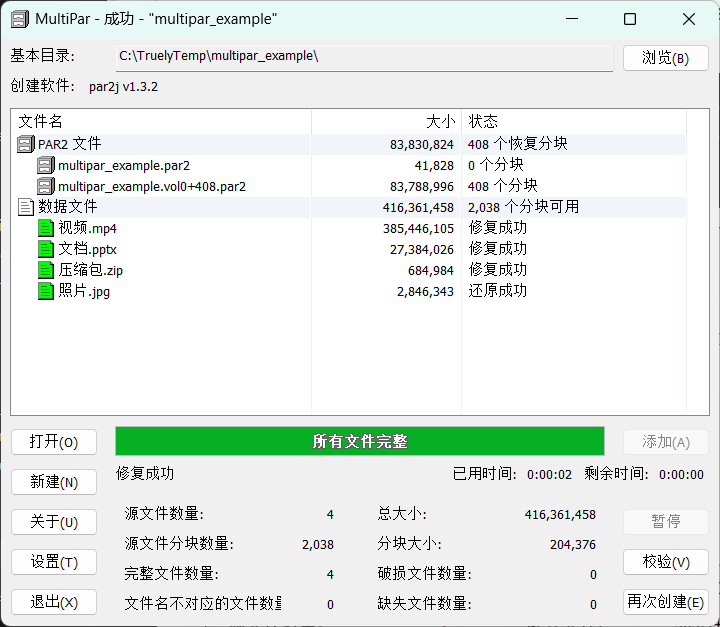This screenshot has width=720, height=627.
Task: Click the MultiPar app icon in title bar
Action: pos(19,19)
